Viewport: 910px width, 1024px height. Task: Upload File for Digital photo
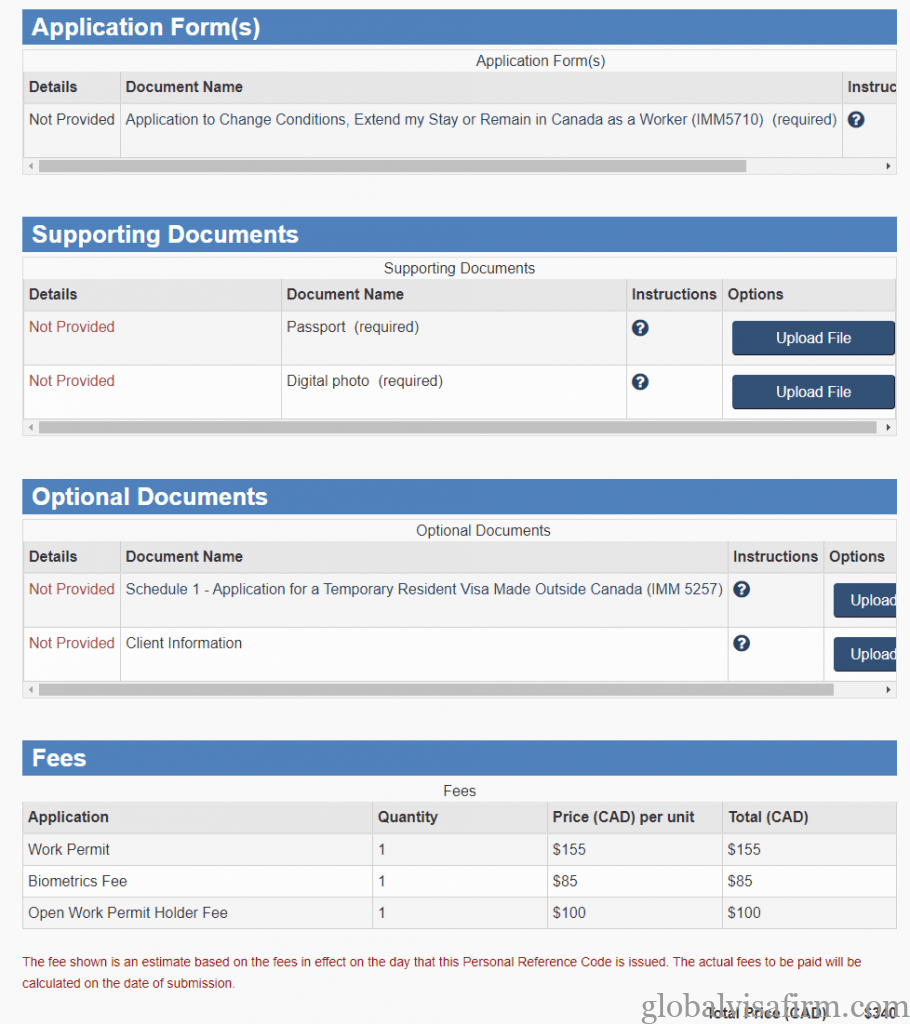click(x=813, y=392)
